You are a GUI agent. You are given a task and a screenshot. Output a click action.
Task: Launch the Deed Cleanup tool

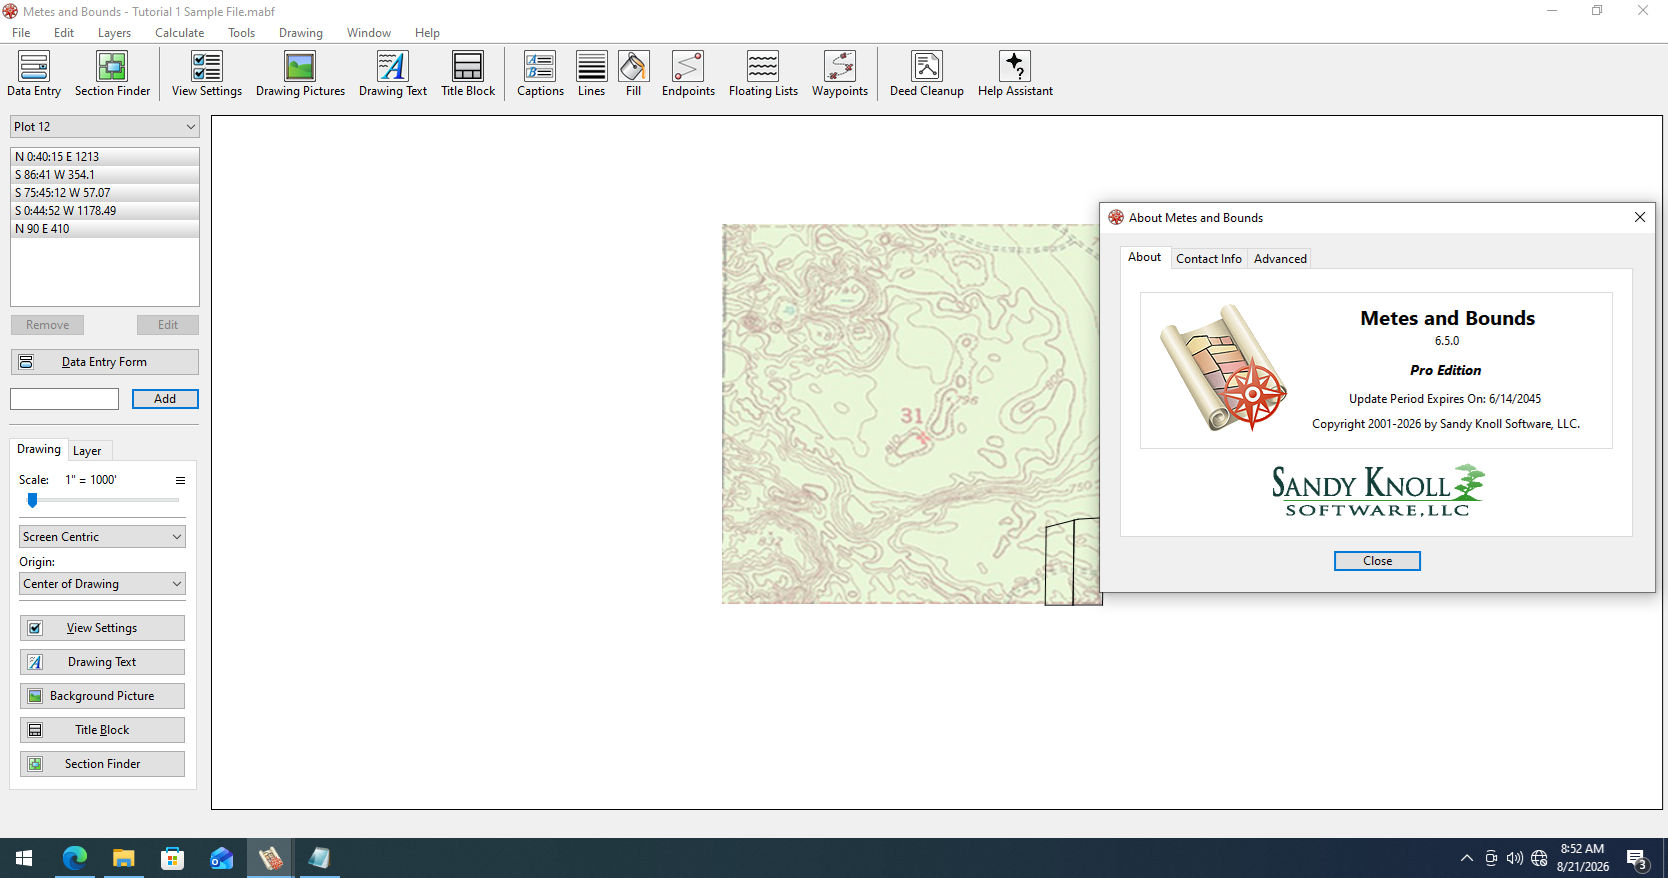point(927,74)
